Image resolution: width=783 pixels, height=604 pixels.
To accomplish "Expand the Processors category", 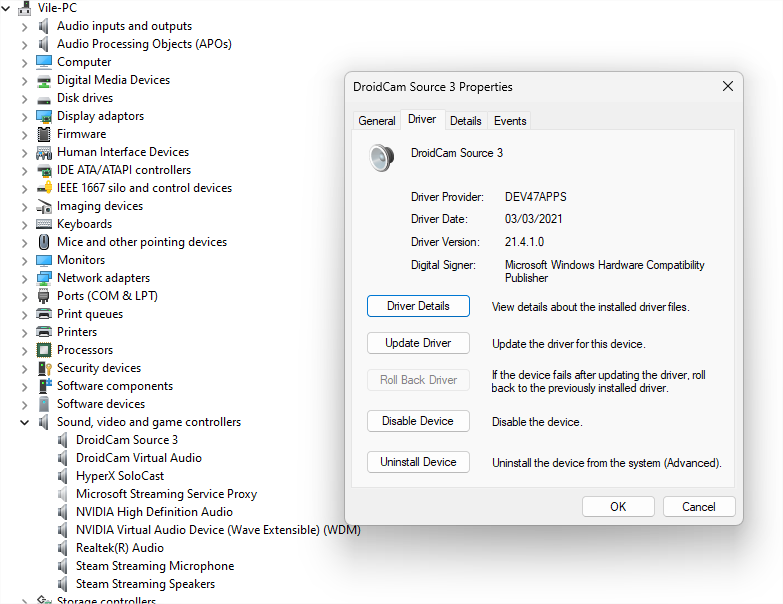I will point(24,350).
